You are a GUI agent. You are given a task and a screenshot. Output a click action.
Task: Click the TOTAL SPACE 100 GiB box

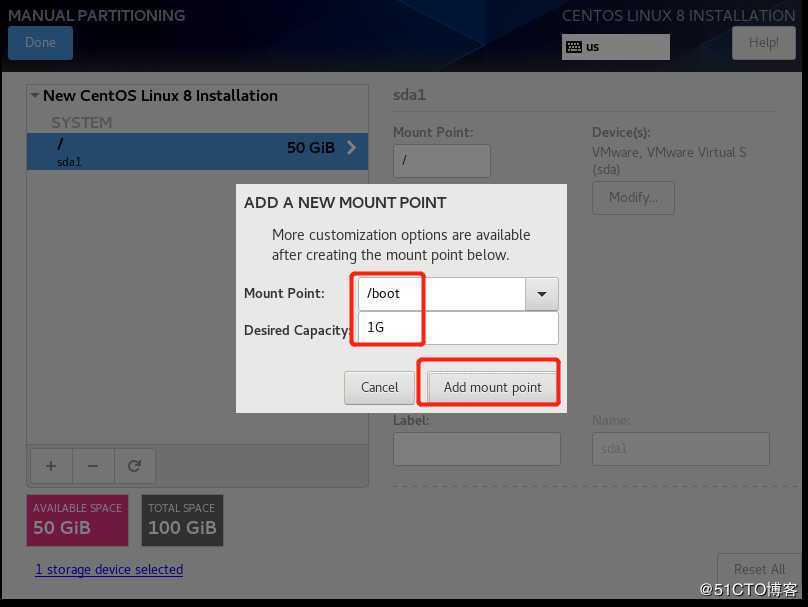182,520
